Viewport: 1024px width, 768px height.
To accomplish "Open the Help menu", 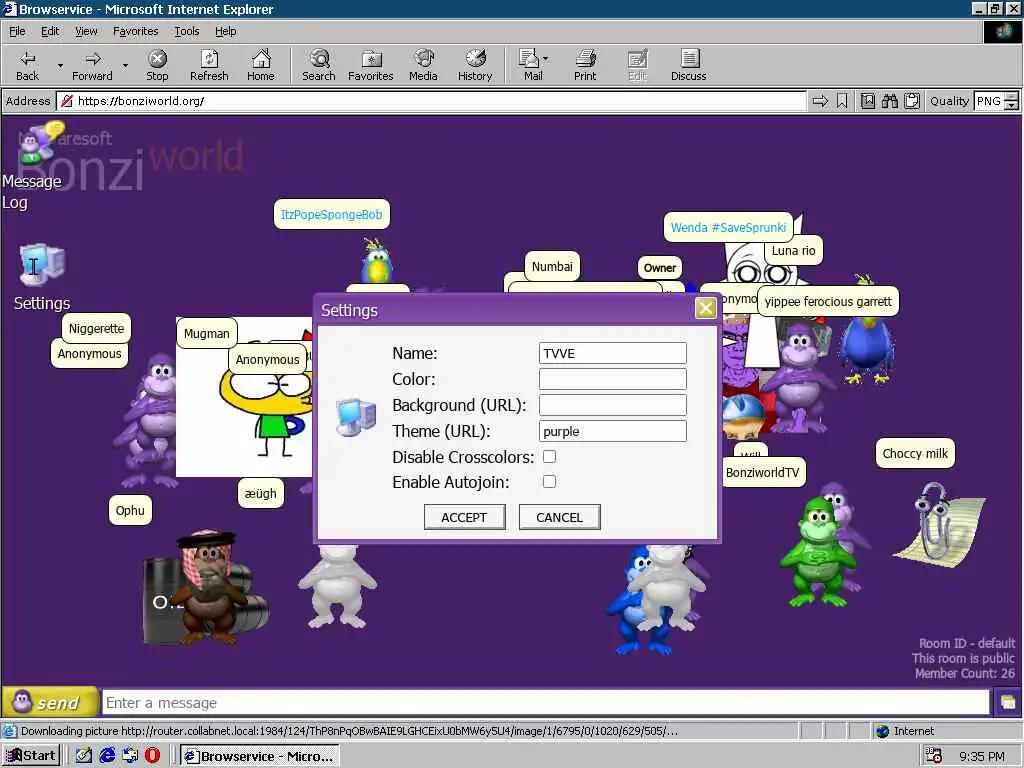I will tap(225, 31).
